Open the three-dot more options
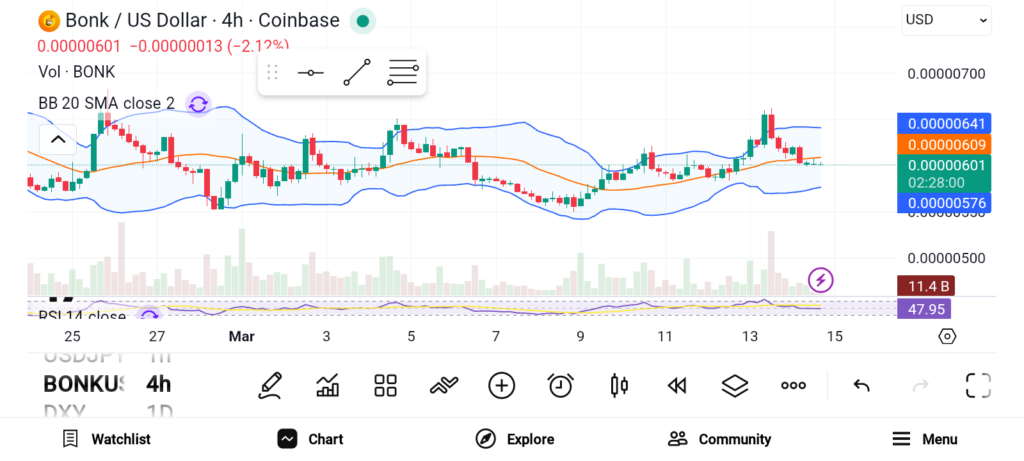 (794, 385)
